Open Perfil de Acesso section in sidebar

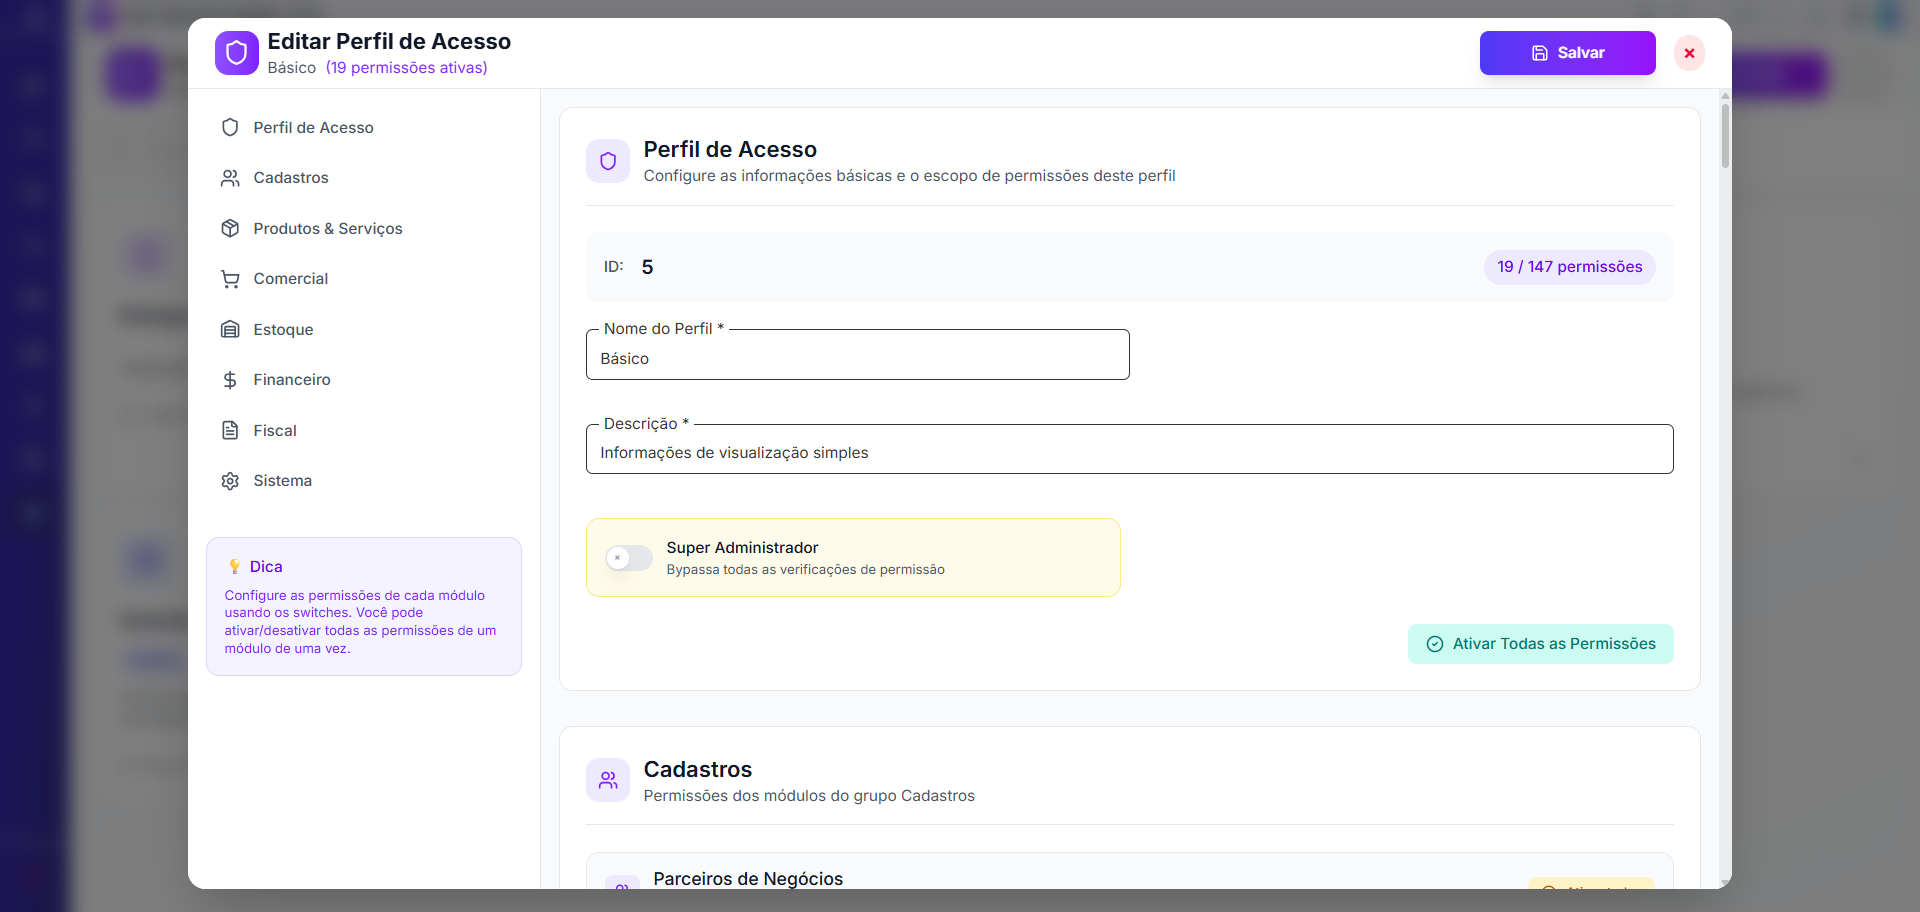[x=364, y=127]
